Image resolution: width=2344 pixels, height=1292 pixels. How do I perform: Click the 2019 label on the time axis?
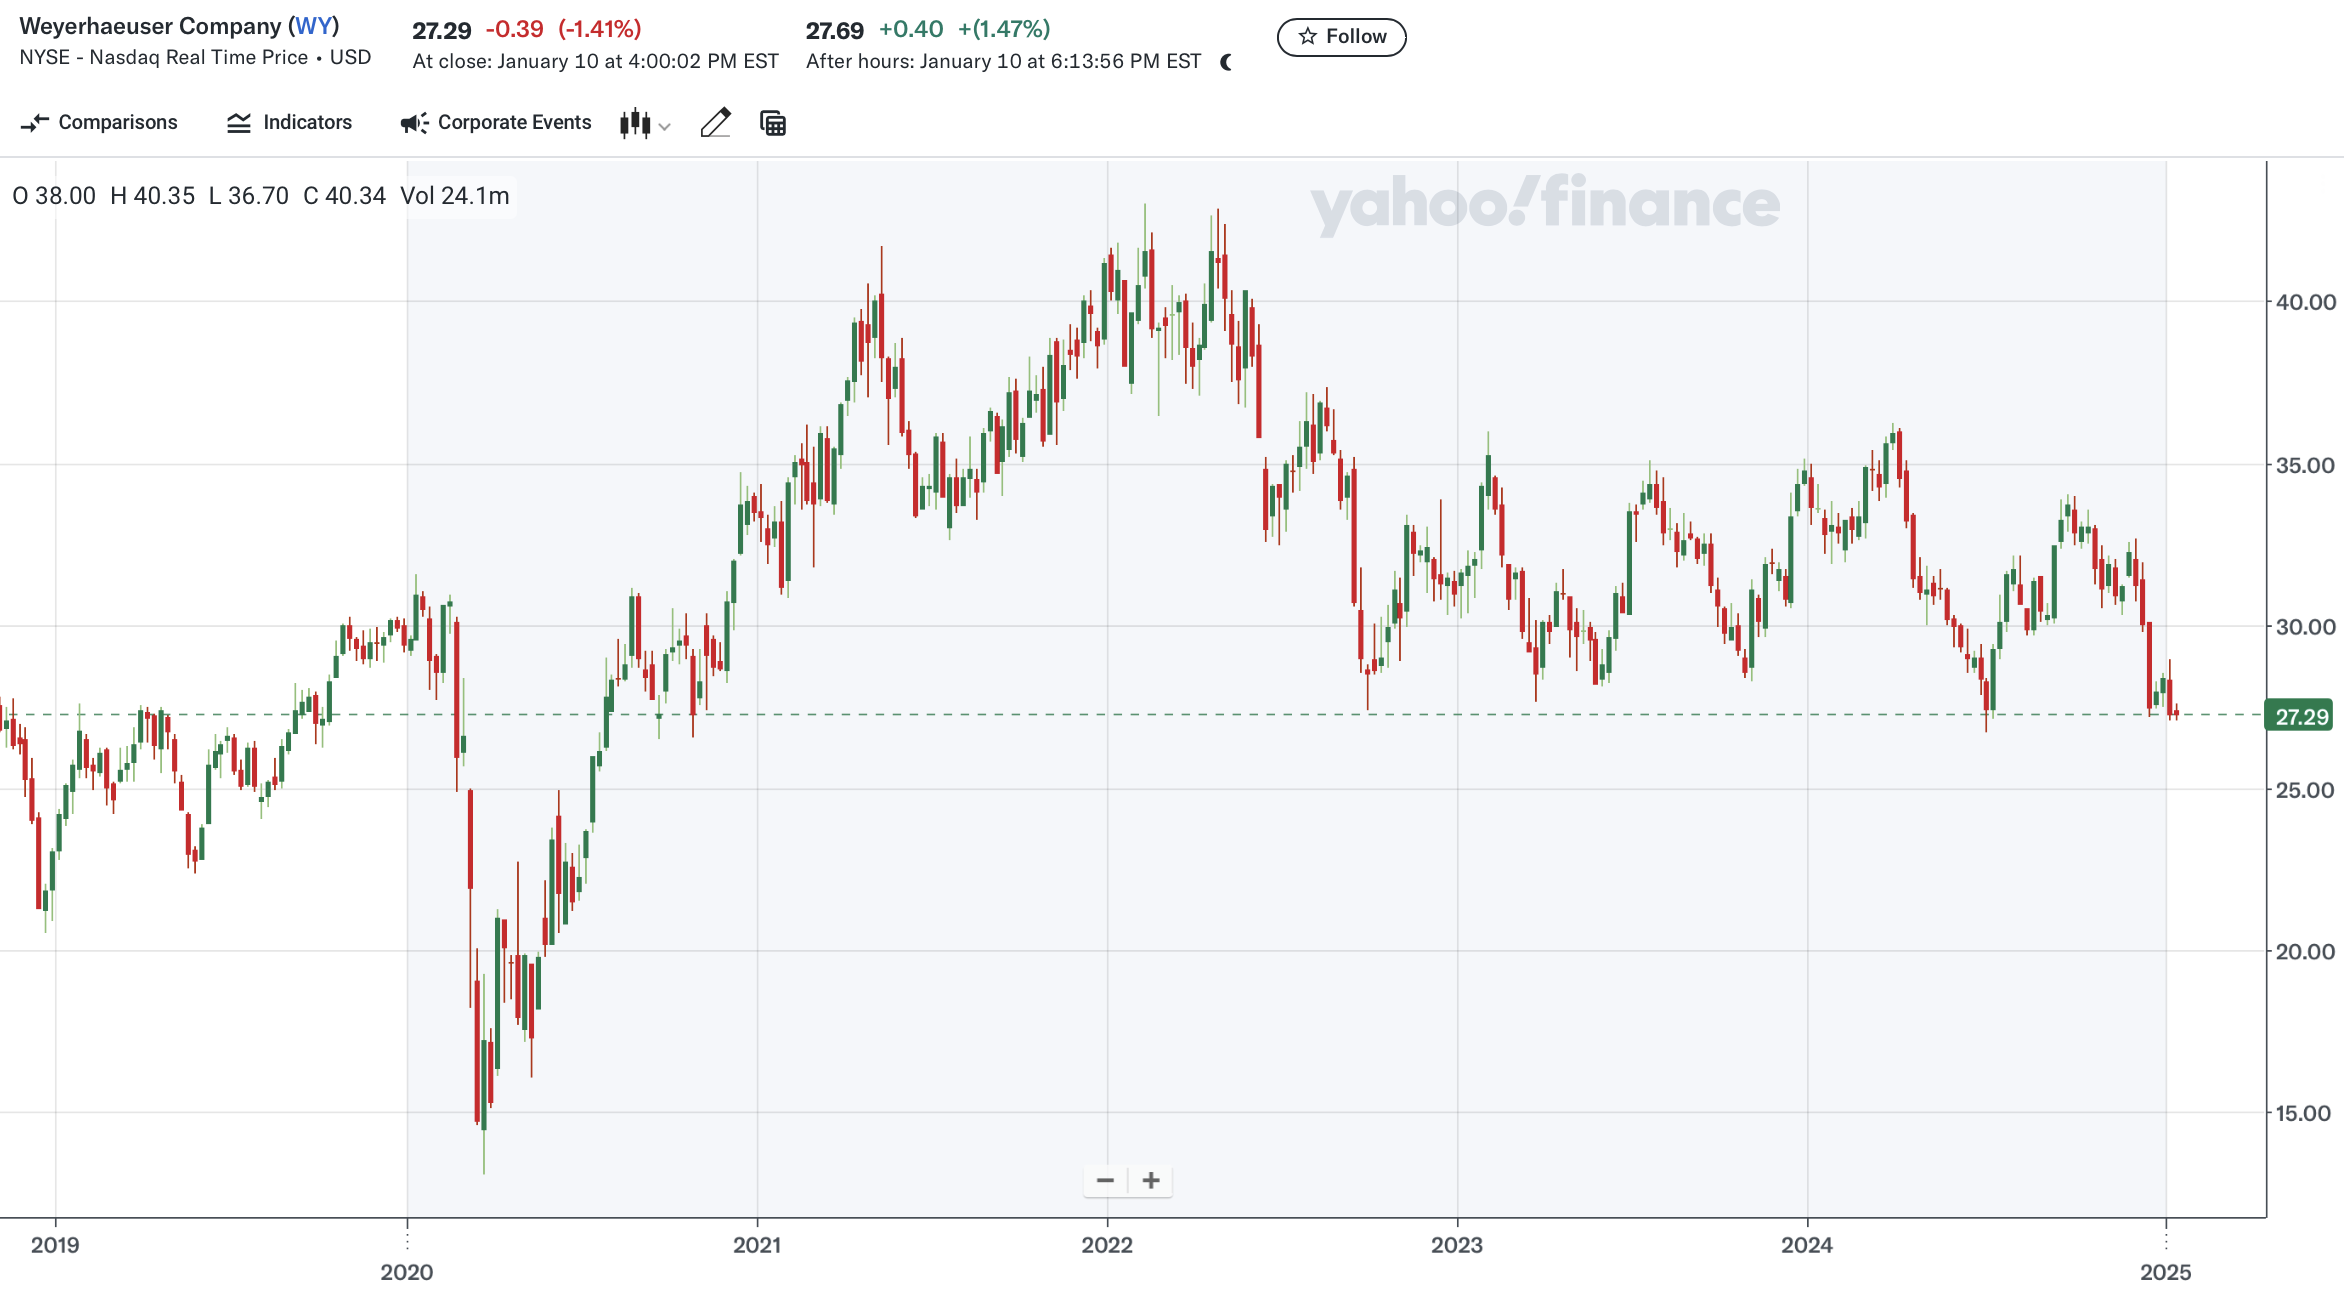[x=55, y=1245]
